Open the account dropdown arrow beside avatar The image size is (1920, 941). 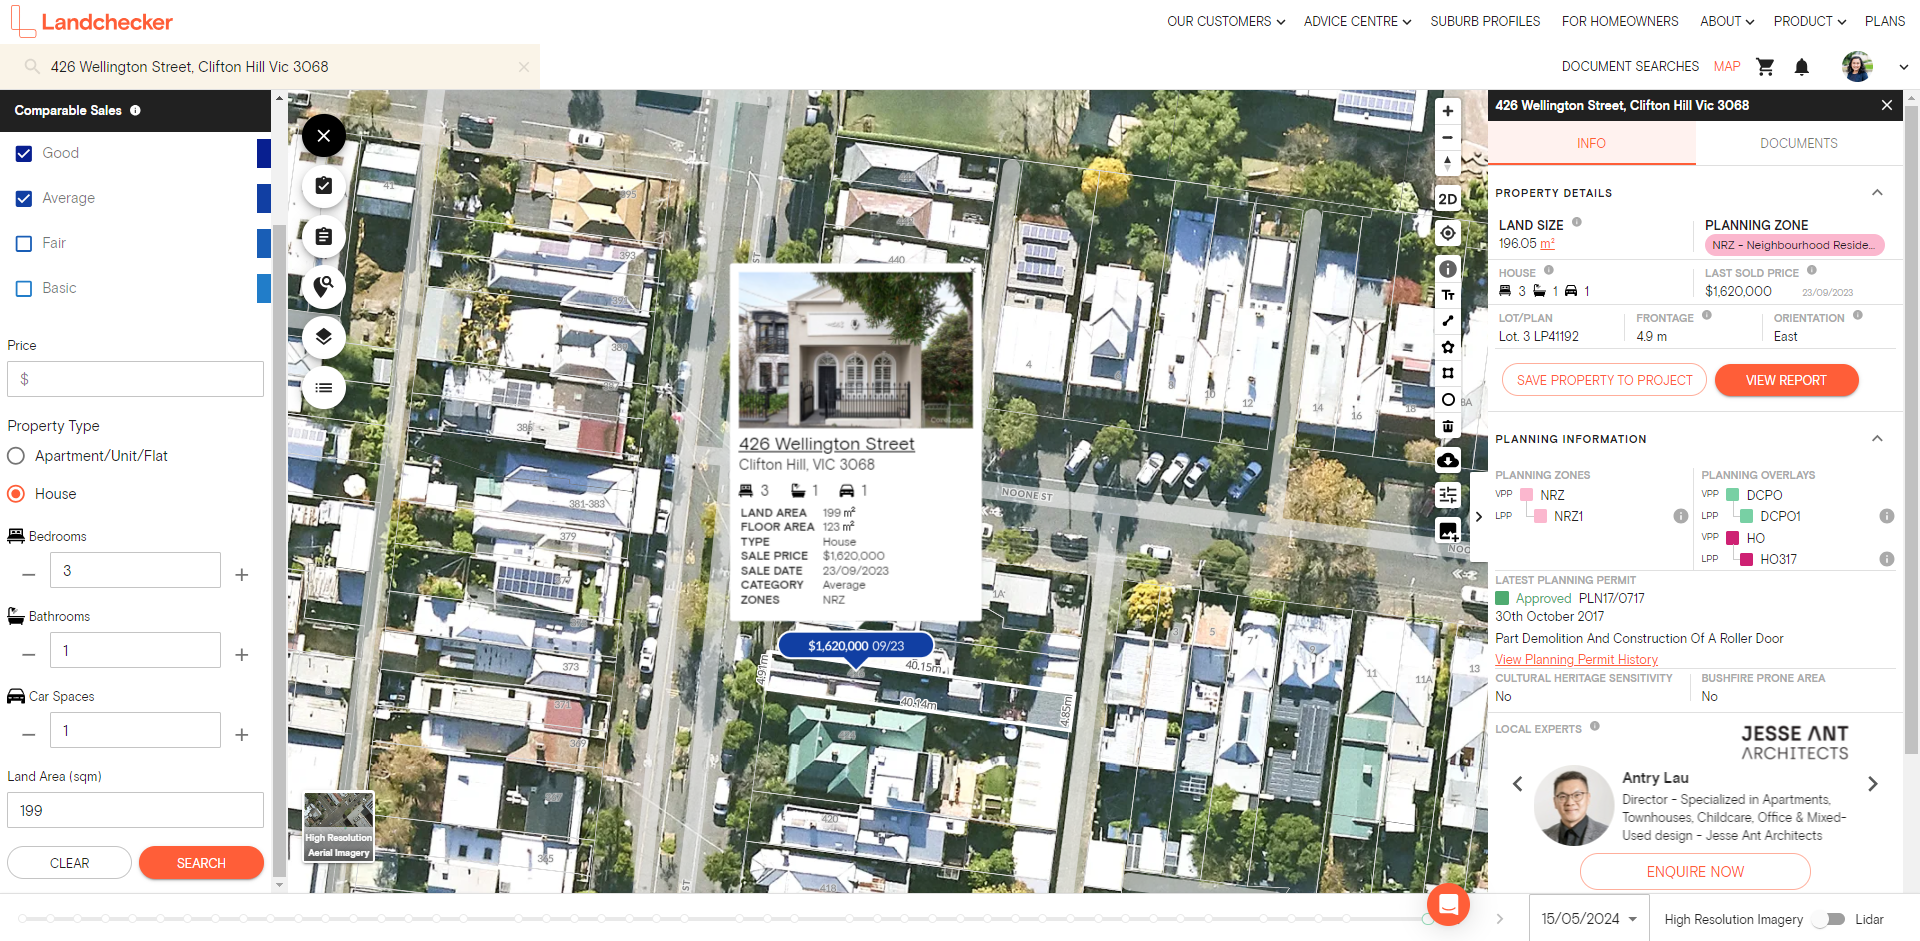[x=1903, y=67]
